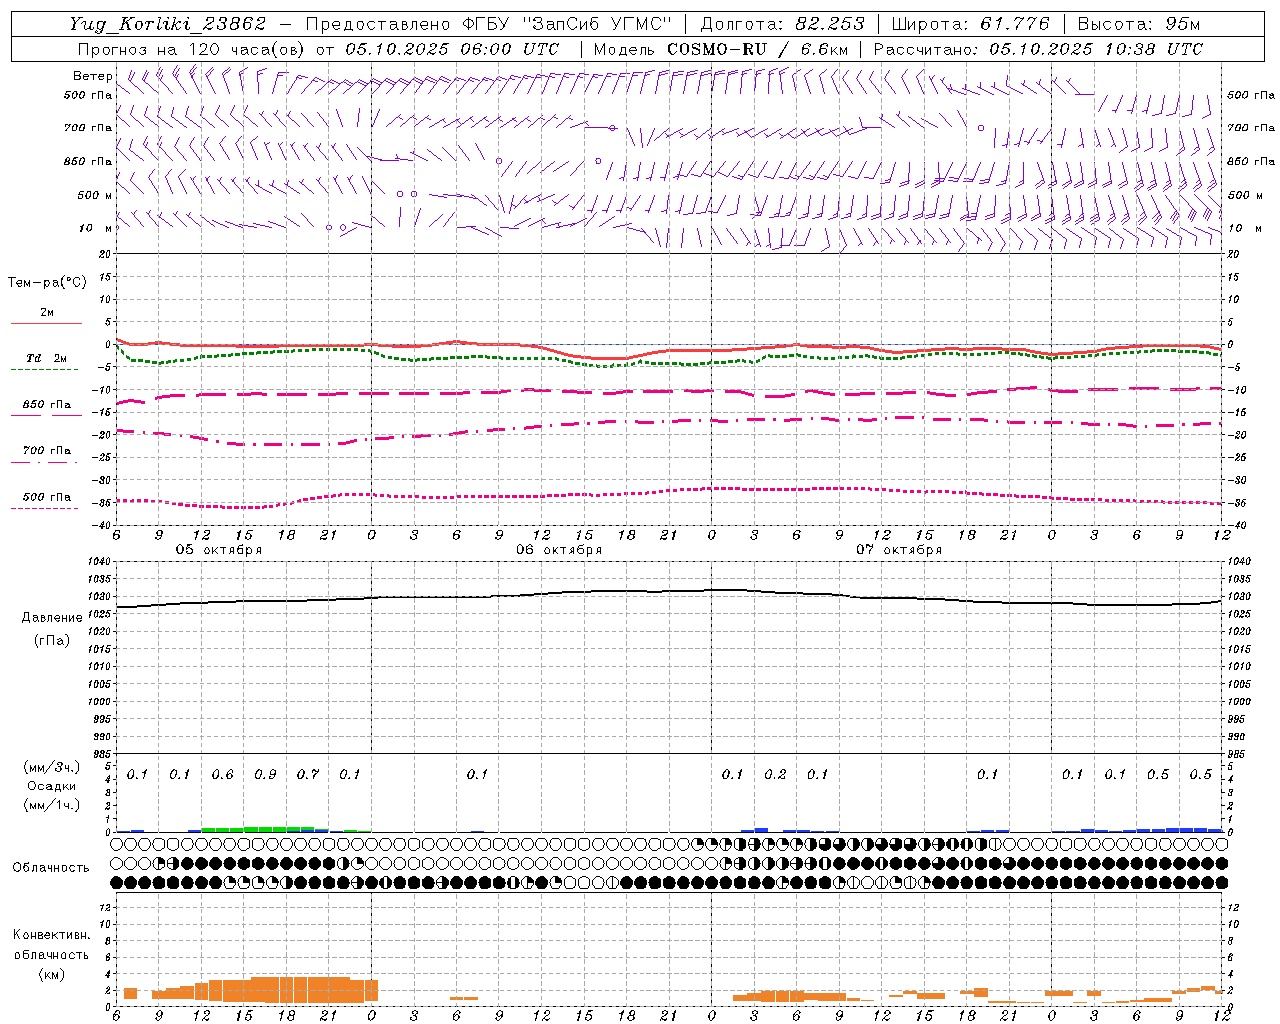This screenshot has width=1280, height=1024.
Task: Click the 06 октября date label
Action: [x=559, y=550]
